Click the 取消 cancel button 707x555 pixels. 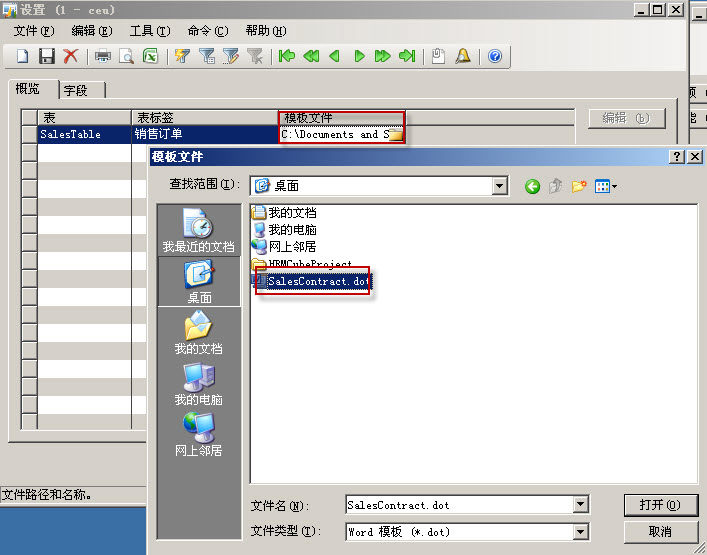tap(660, 532)
